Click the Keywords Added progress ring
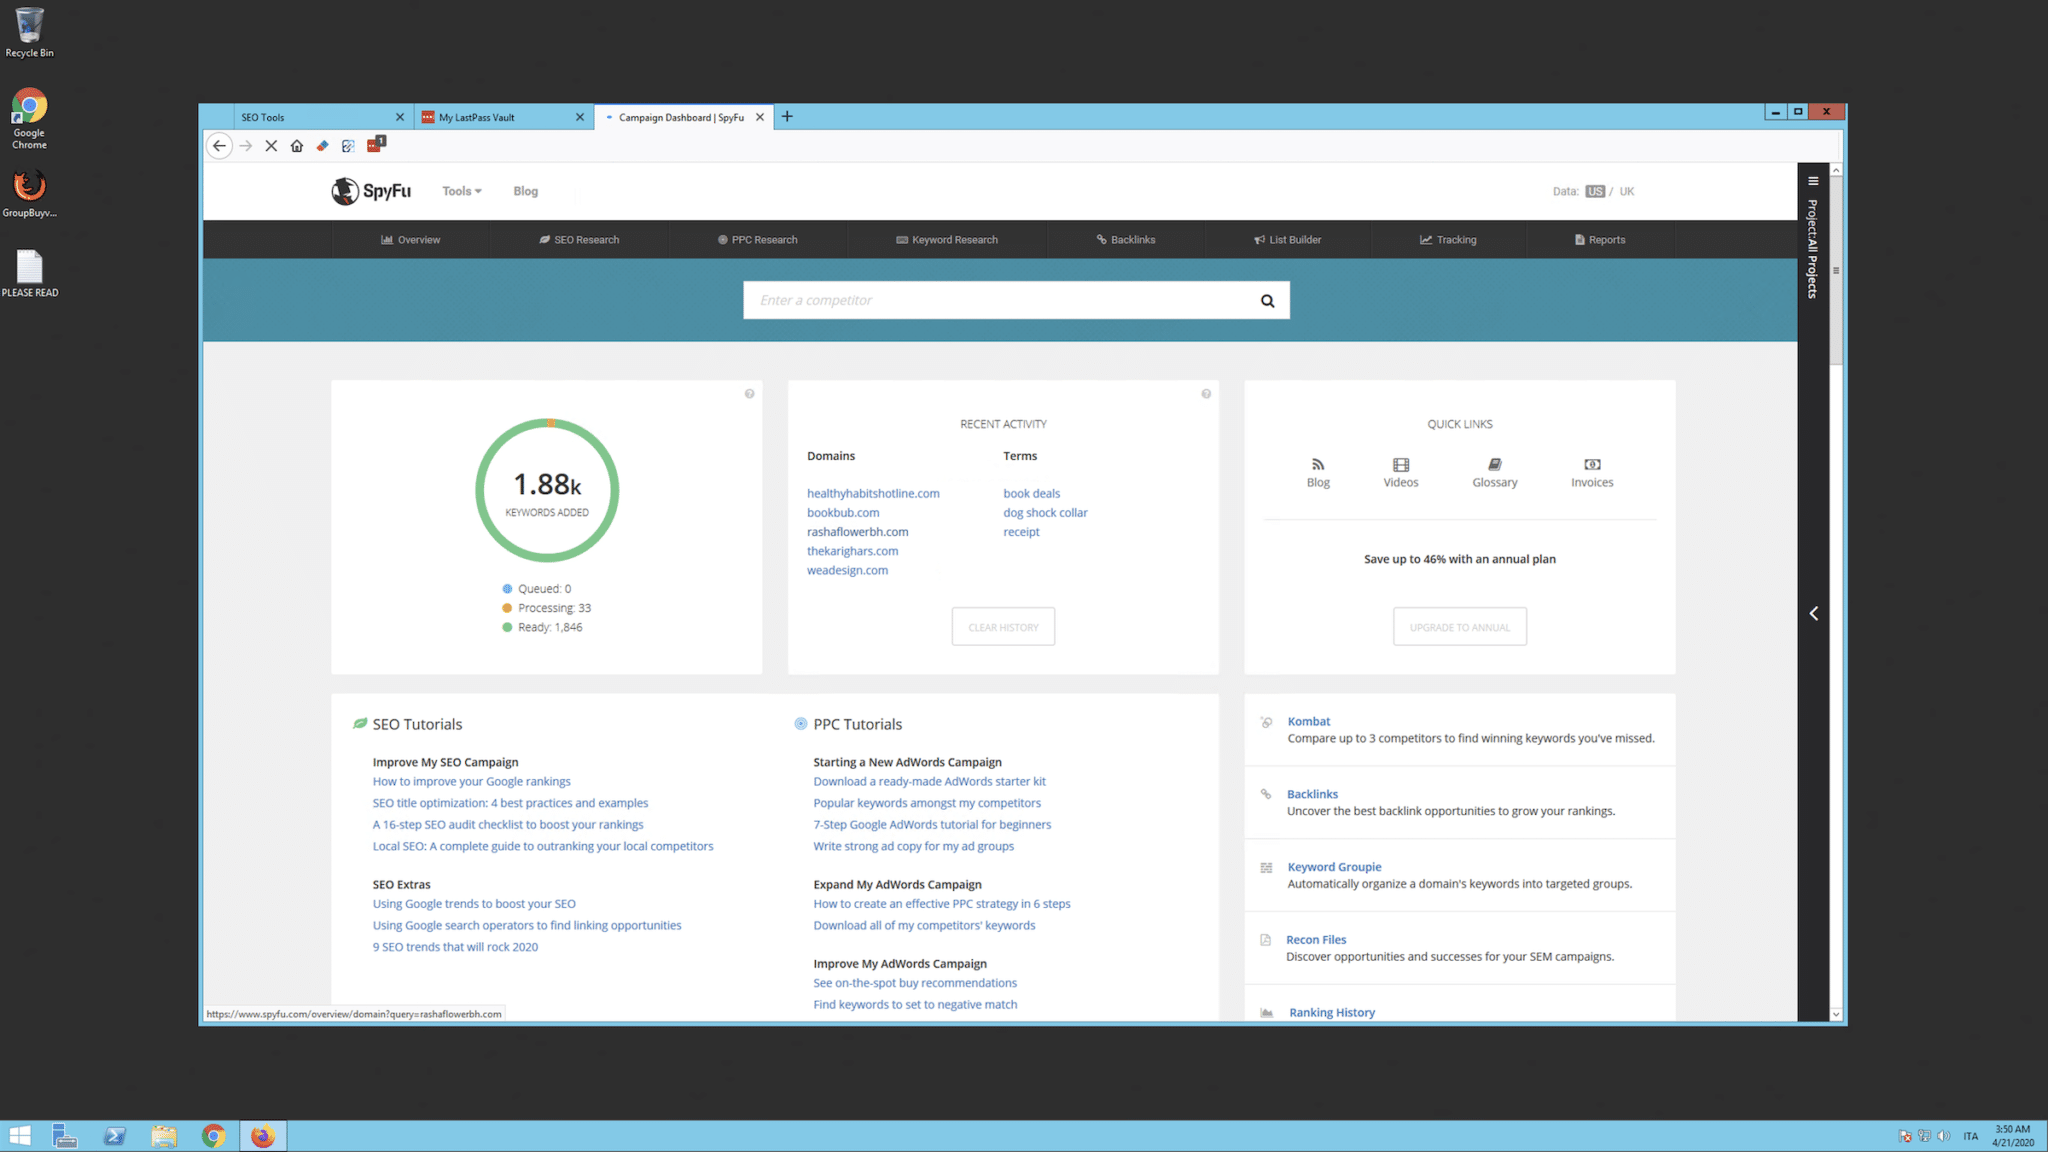2048x1152 pixels. coord(547,490)
